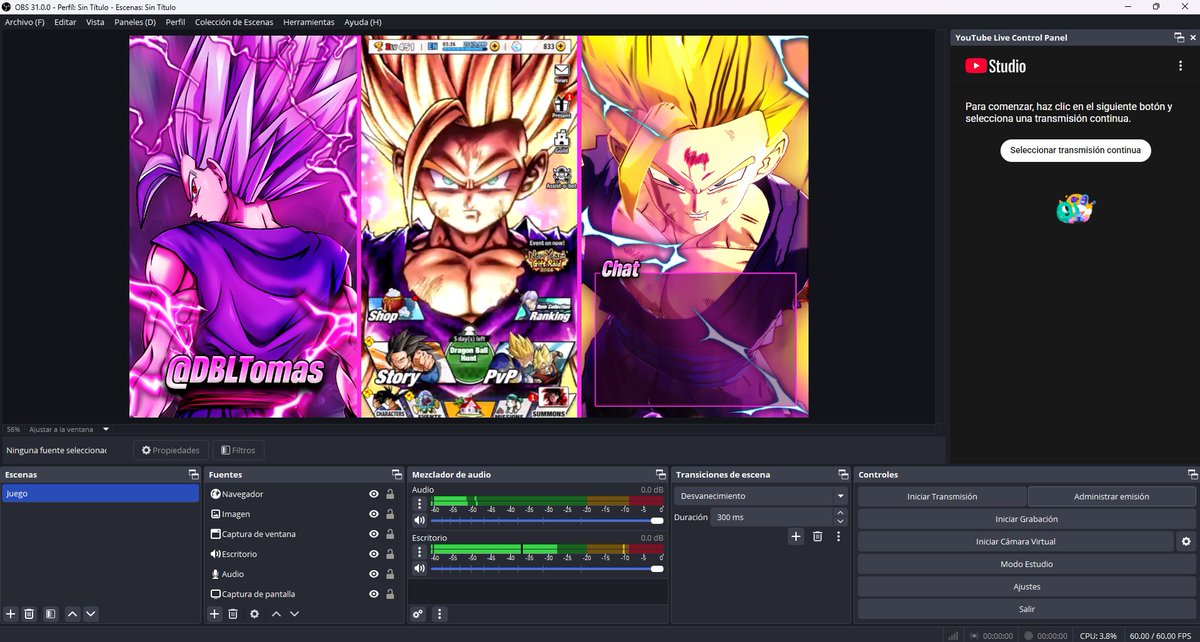Add a new source in Fuentes panel
The image size is (1200, 642).
pos(214,613)
